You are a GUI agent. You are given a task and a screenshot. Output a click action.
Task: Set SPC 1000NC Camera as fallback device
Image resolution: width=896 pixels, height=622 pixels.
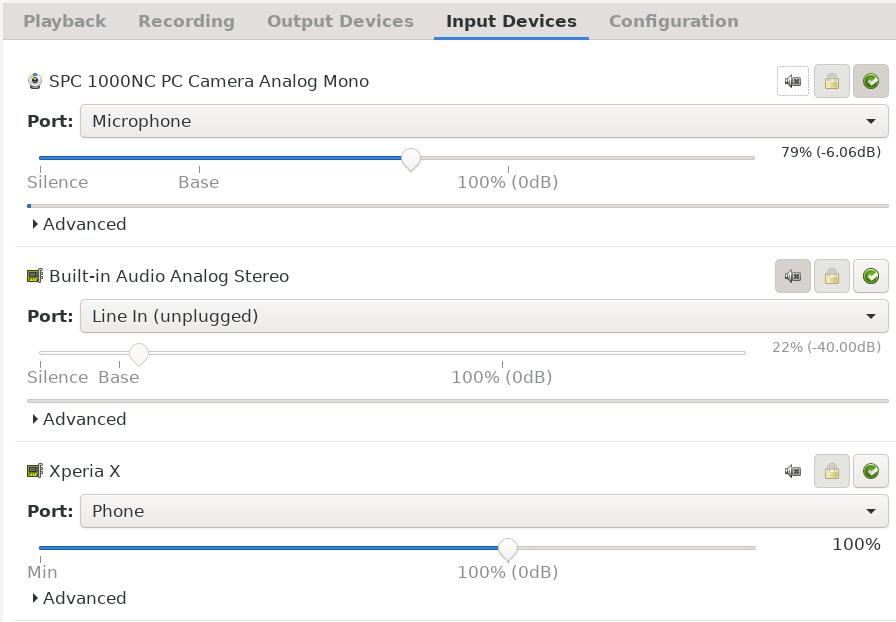(x=871, y=81)
